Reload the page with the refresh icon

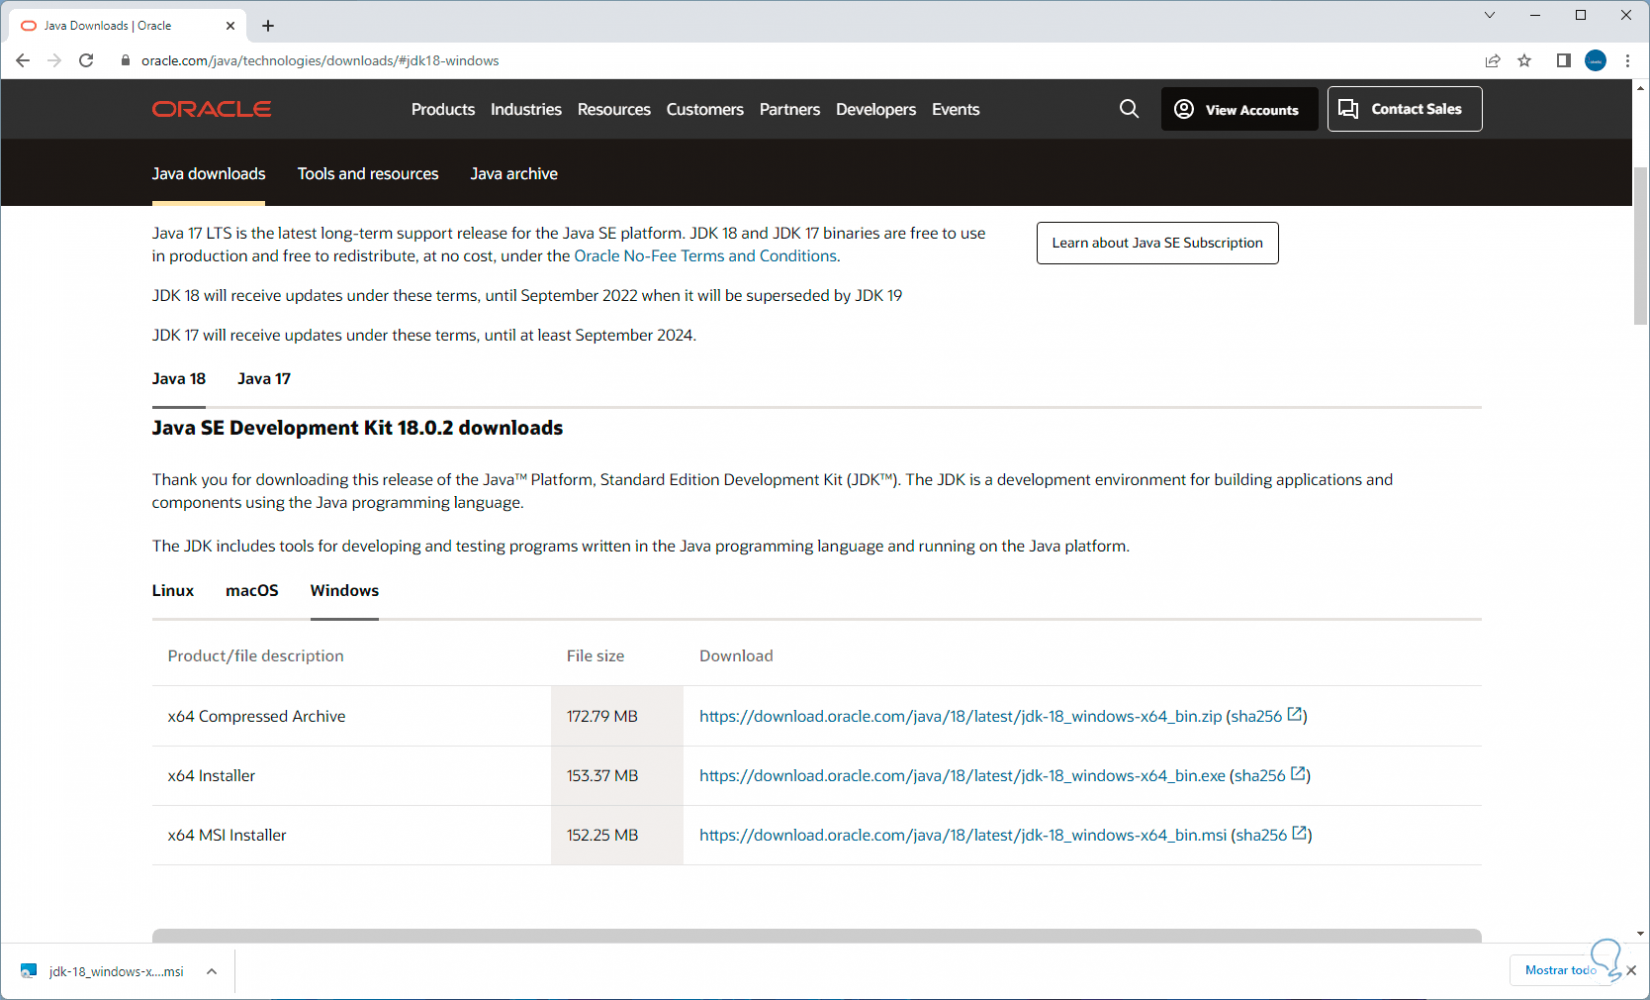(86, 61)
